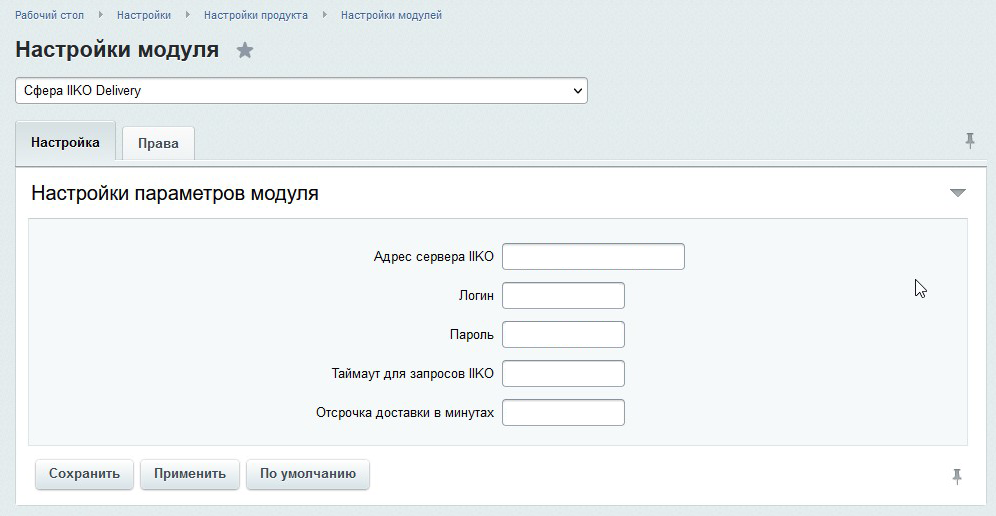Viewport: 996px width, 516px height.
Task: Switch to the Права tab
Action: pyautogui.click(x=158, y=144)
